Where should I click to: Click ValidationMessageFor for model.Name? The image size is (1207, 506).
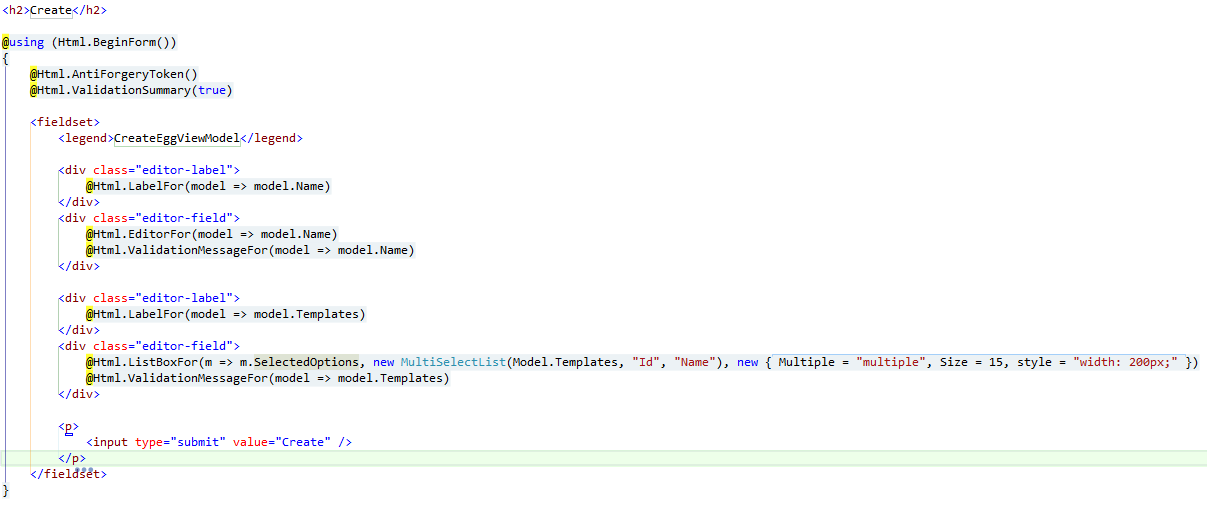(x=250, y=250)
